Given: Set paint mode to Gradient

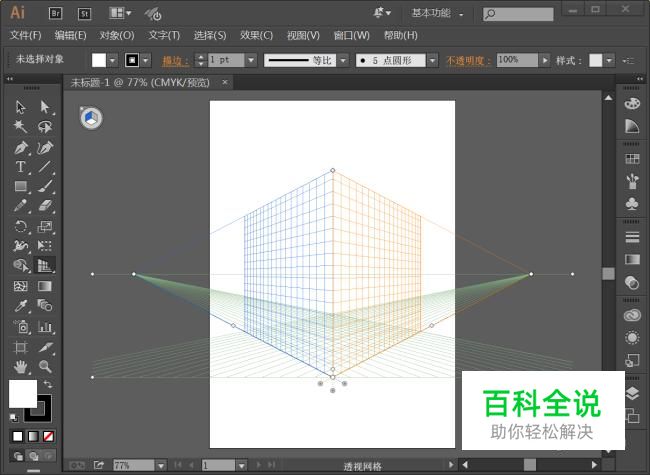Looking at the screenshot, I should click(33, 436).
